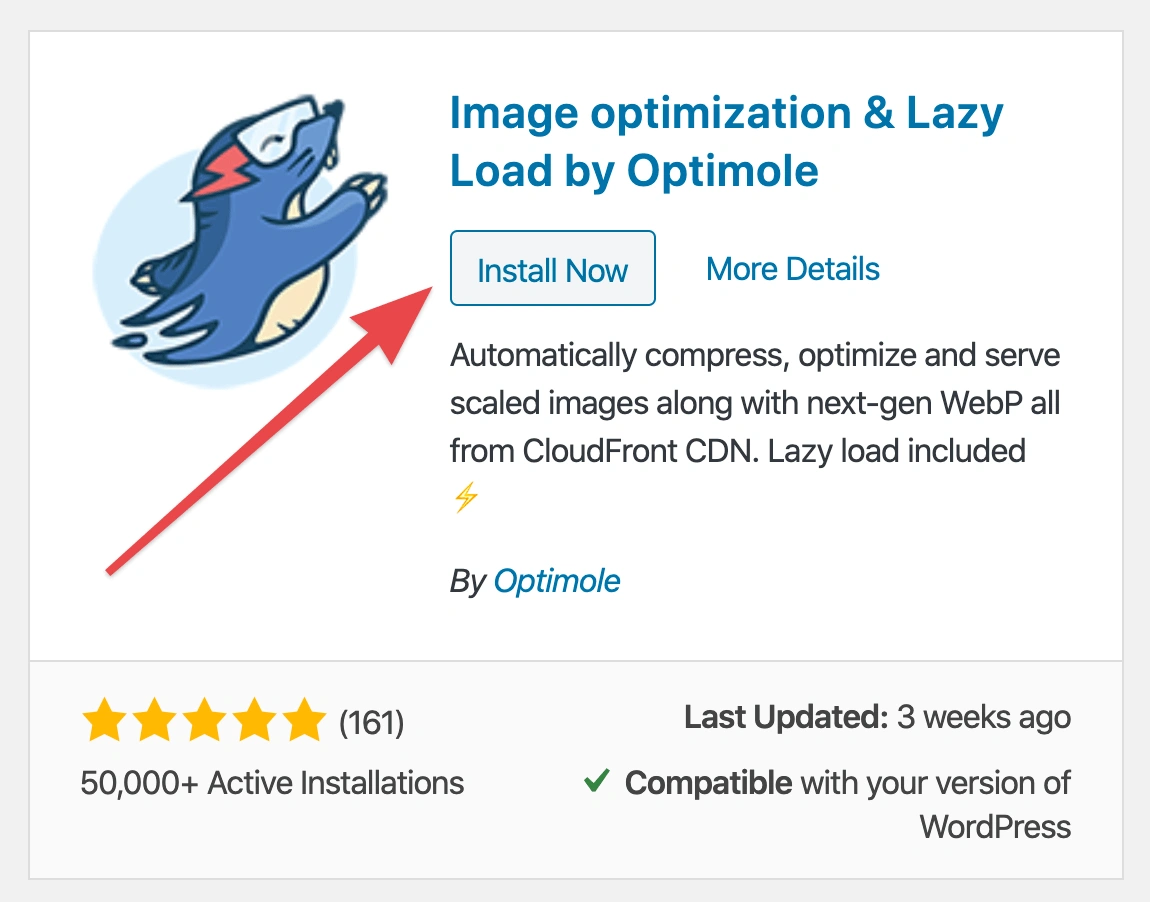Click the bold 'Compatible' word
Viewport: 1150px width, 902px height.
(x=708, y=782)
